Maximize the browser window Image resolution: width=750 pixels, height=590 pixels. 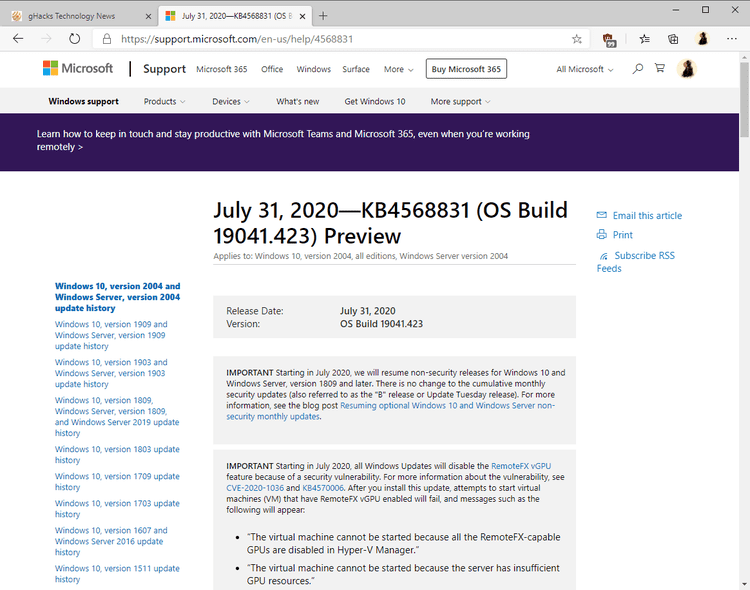coord(706,10)
